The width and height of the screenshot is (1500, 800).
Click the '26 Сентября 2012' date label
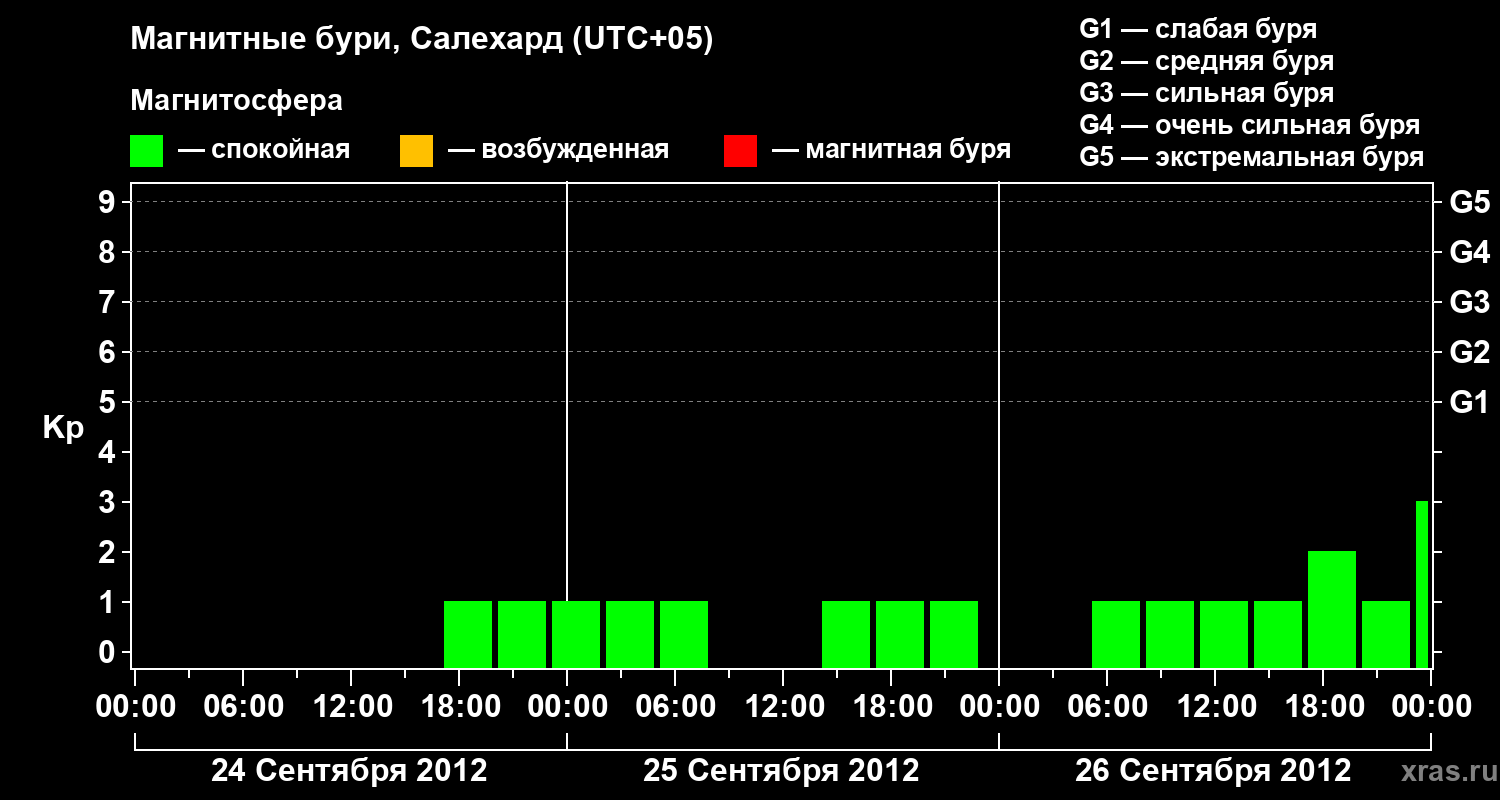[x=1213, y=770]
